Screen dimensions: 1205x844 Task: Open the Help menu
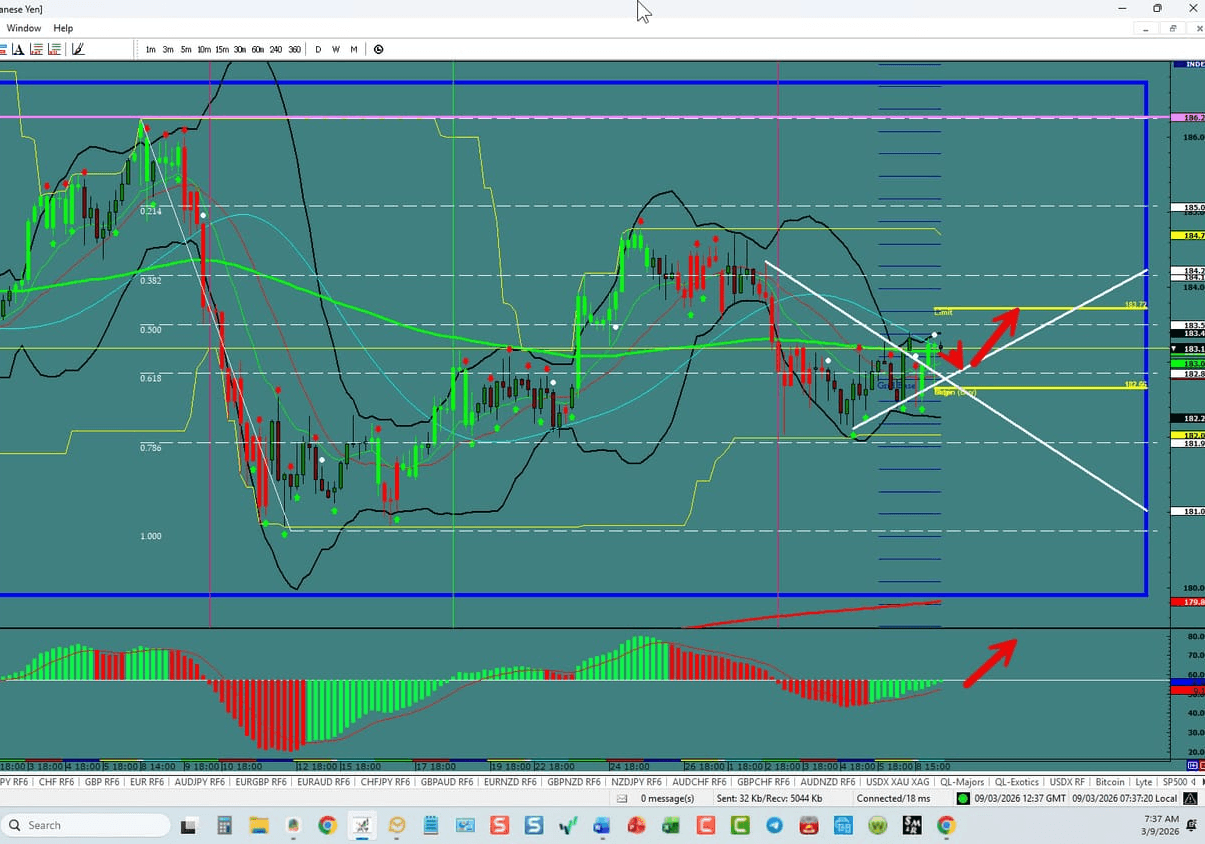63,28
